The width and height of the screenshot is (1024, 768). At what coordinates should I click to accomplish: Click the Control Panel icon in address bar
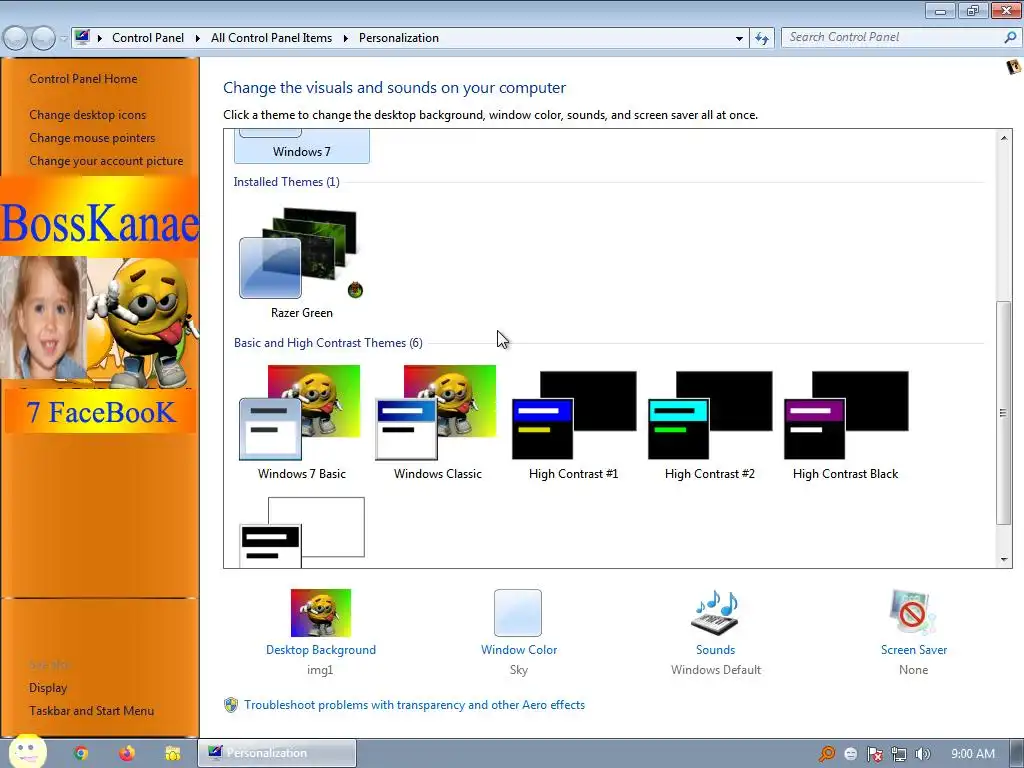(x=82, y=37)
